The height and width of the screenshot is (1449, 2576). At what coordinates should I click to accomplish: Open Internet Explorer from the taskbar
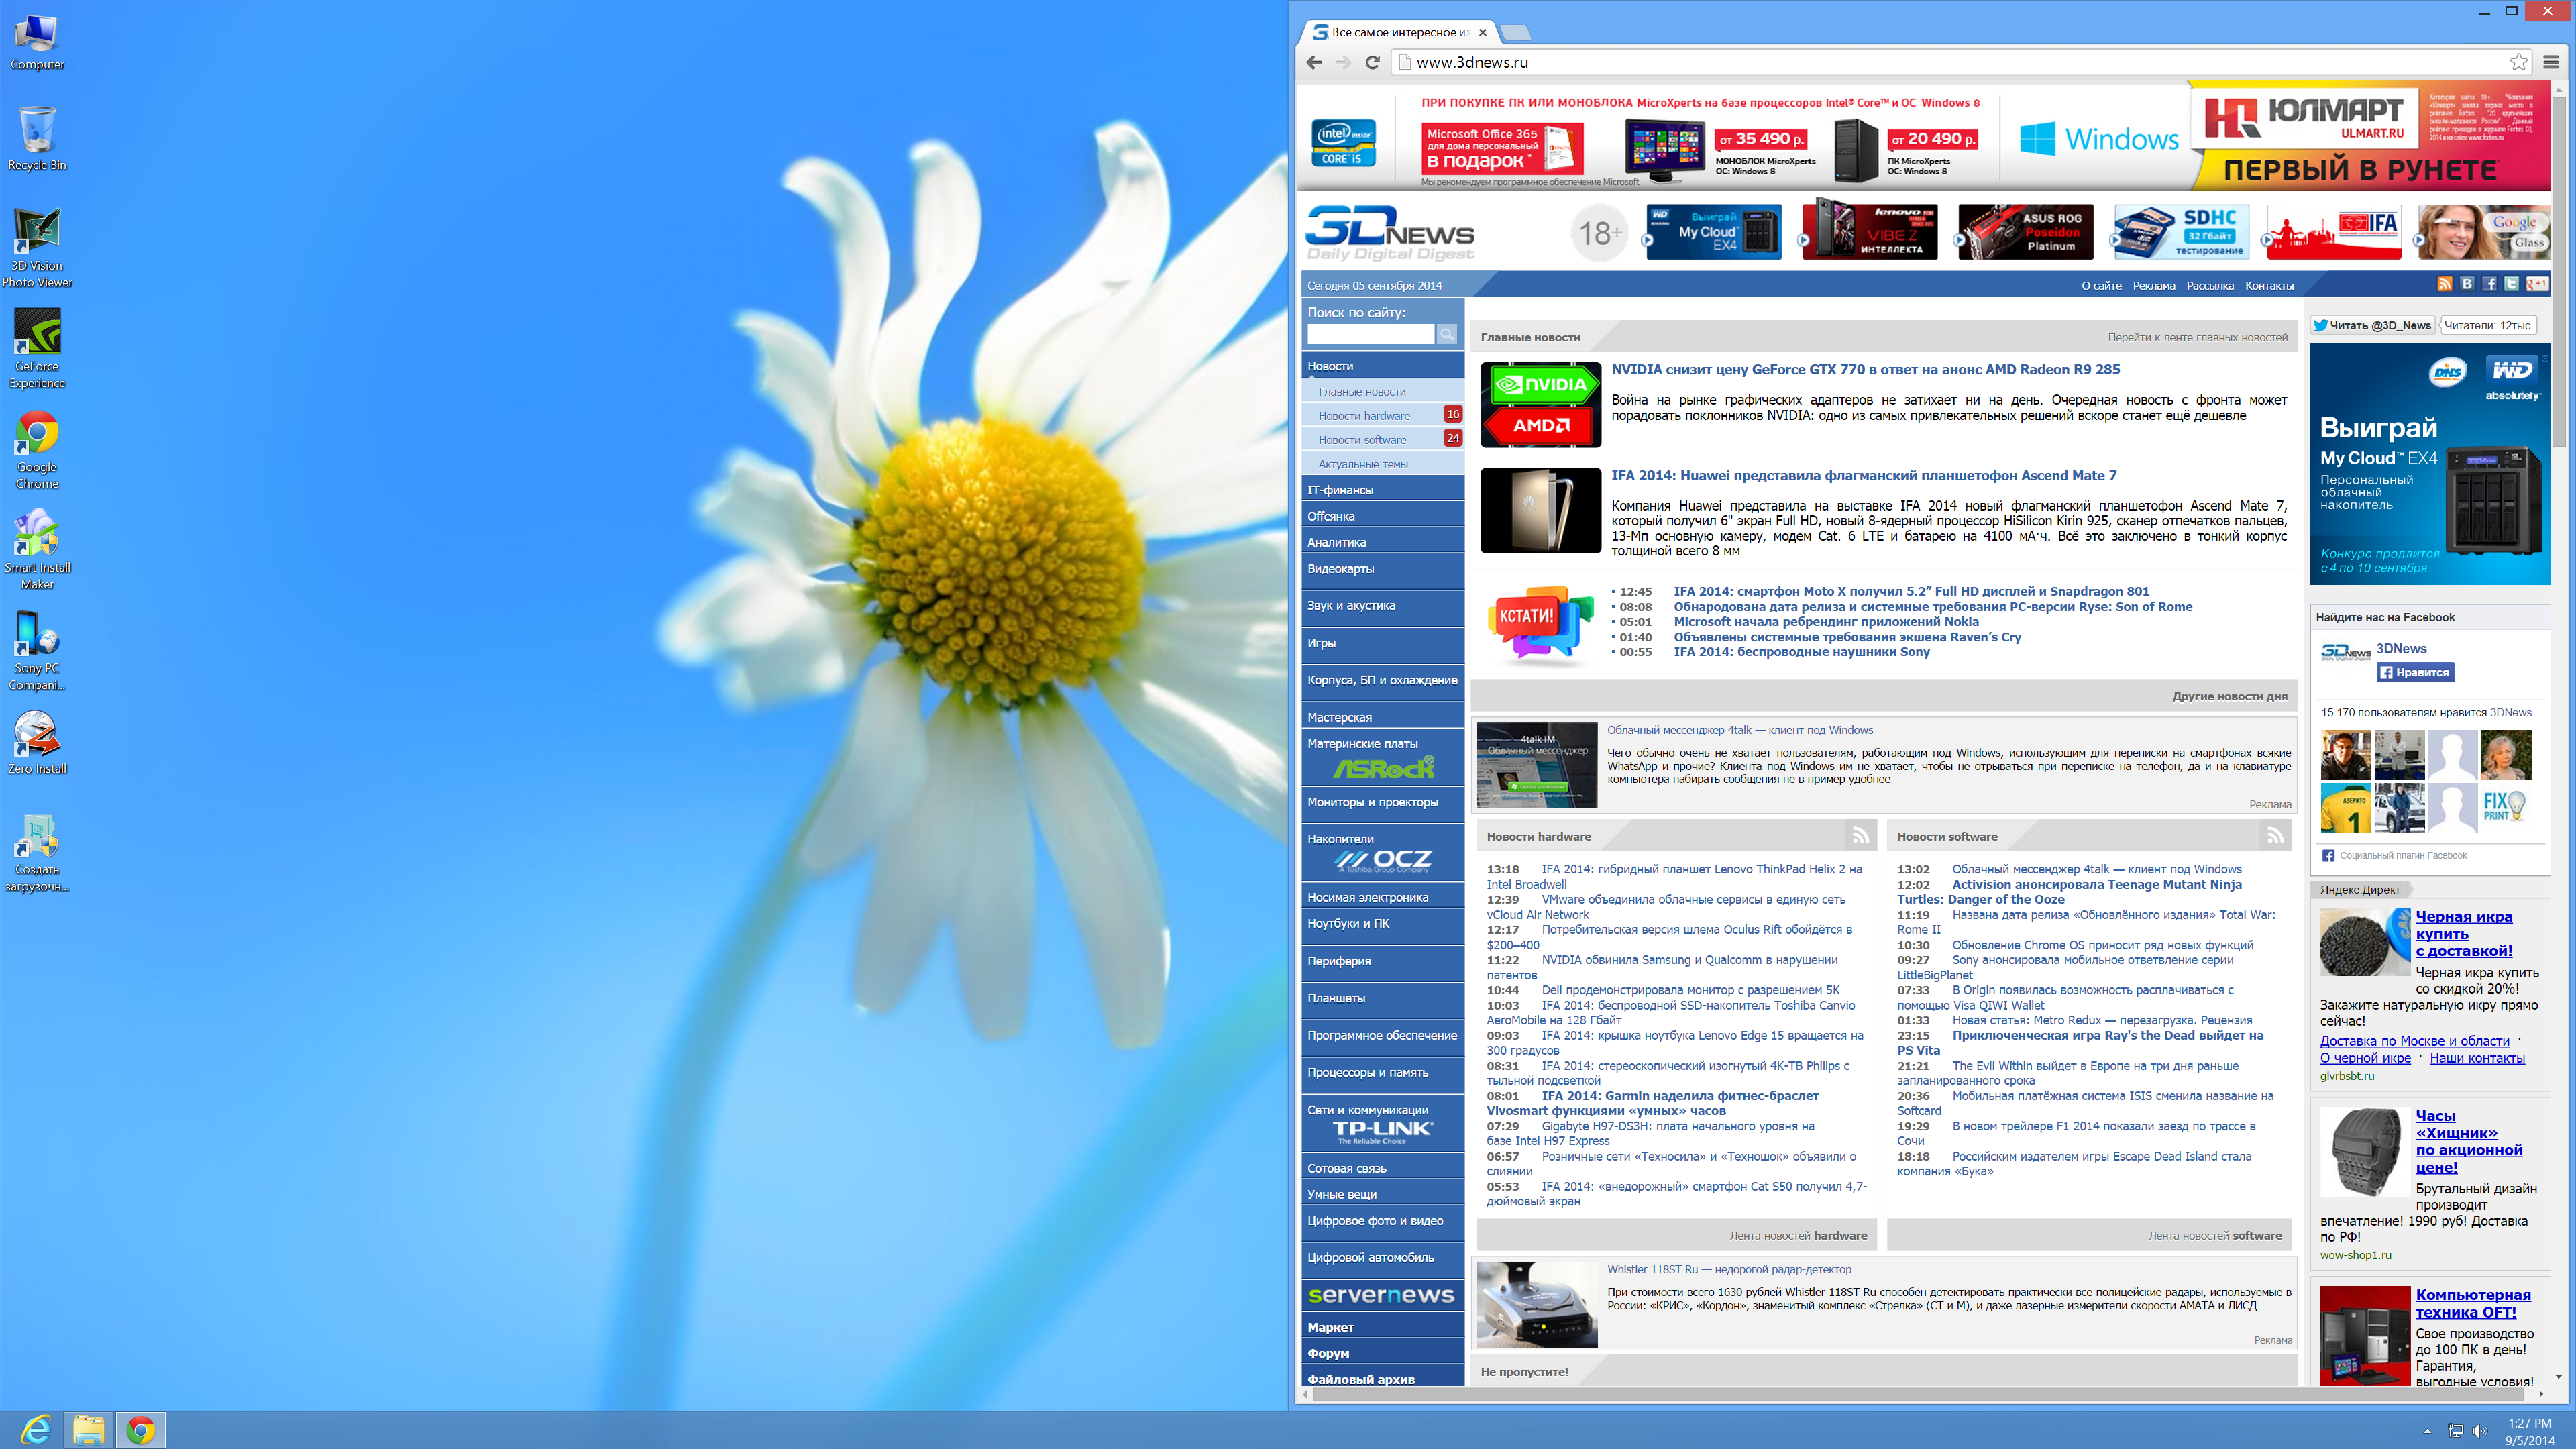point(37,1430)
